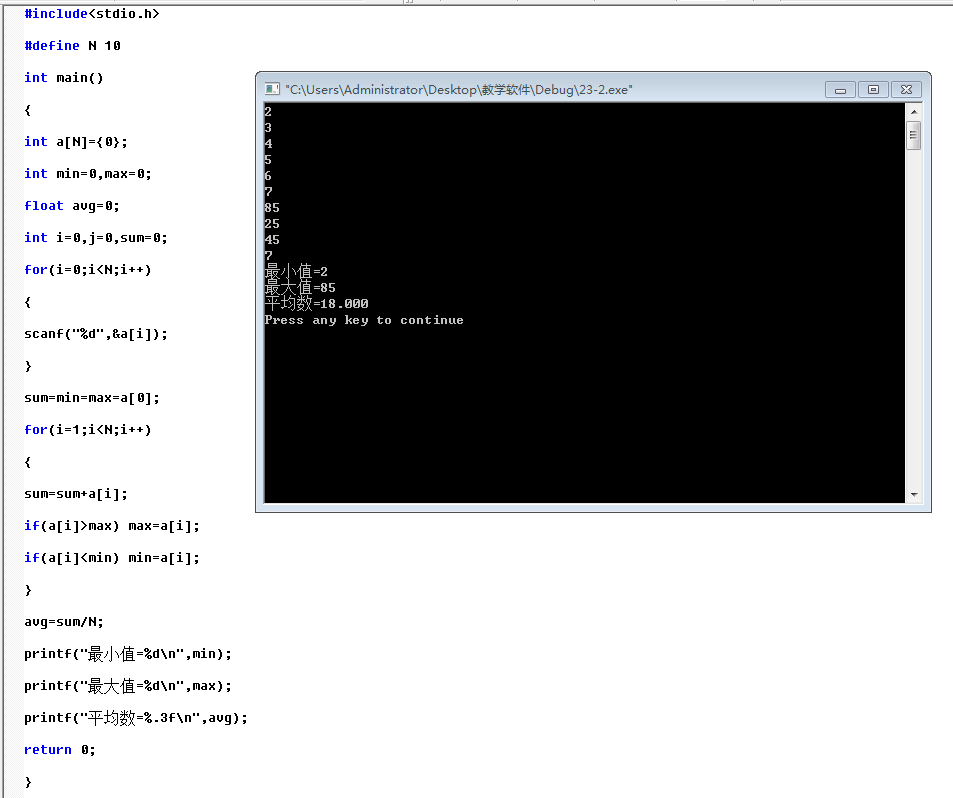Click the 'avg=sum/N;' line

tap(64, 622)
